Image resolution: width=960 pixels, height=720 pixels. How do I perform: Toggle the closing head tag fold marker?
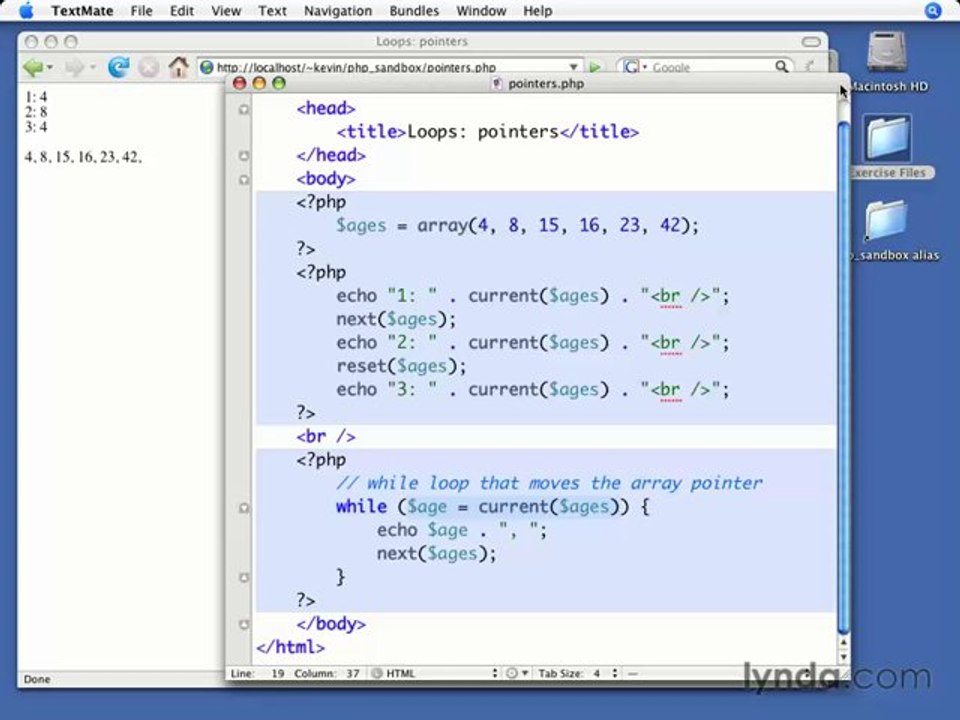click(x=244, y=156)
